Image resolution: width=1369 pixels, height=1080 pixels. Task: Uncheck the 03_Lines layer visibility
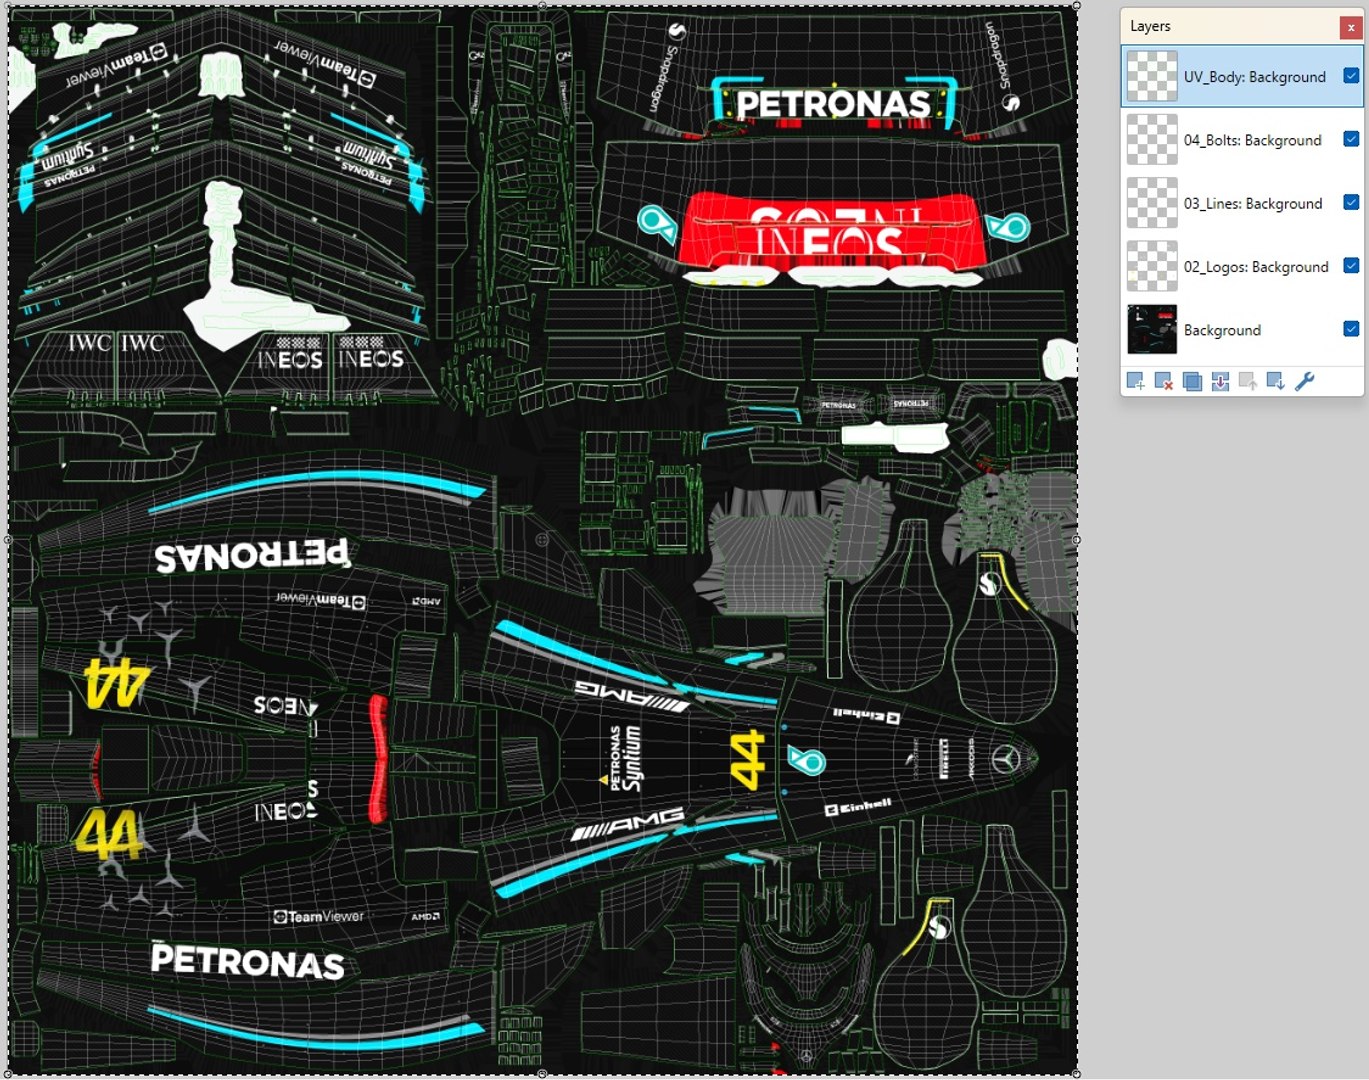click(x=1351, y=202)
